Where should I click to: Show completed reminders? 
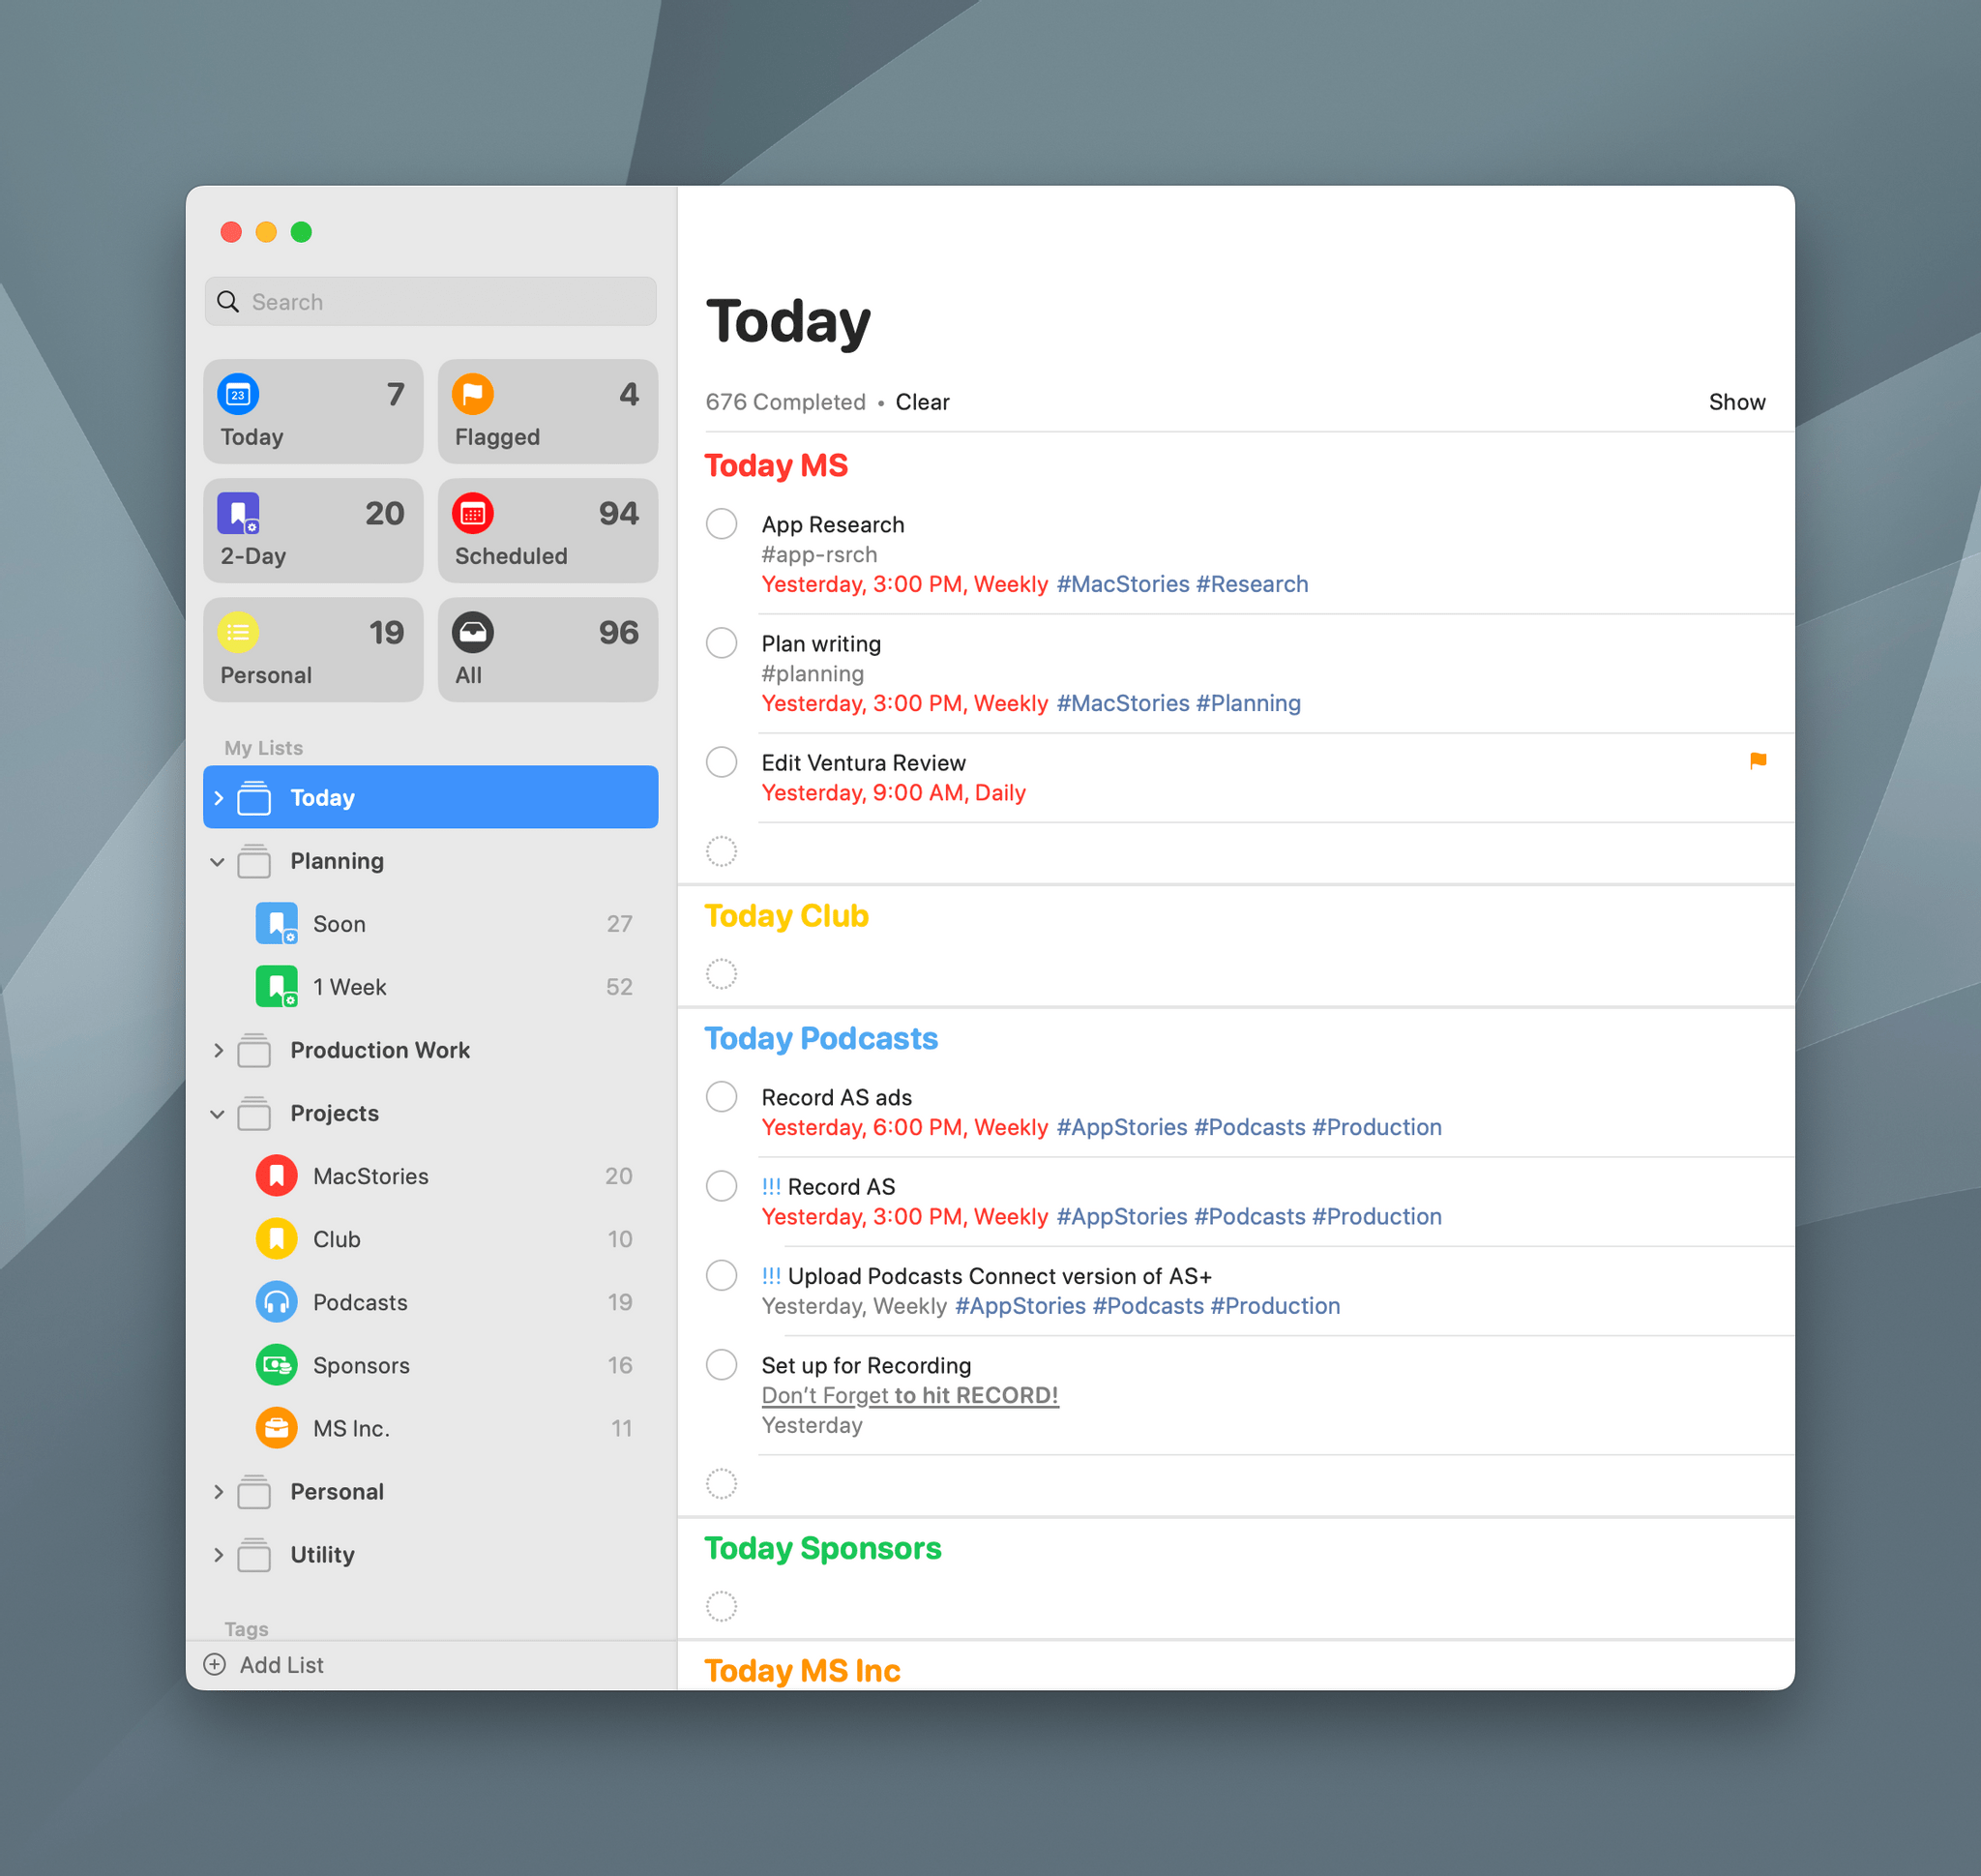click(x=1736, y=401)
